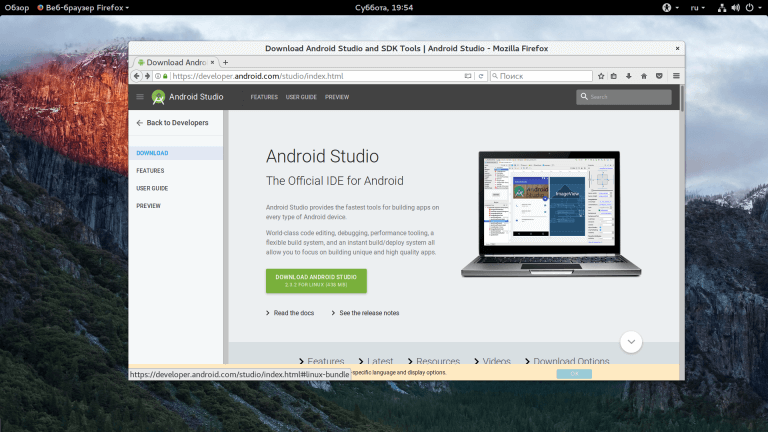Viewport: 768px width, 432px height.
Task: Open Обзор activities overview
Action: [17, 7]
